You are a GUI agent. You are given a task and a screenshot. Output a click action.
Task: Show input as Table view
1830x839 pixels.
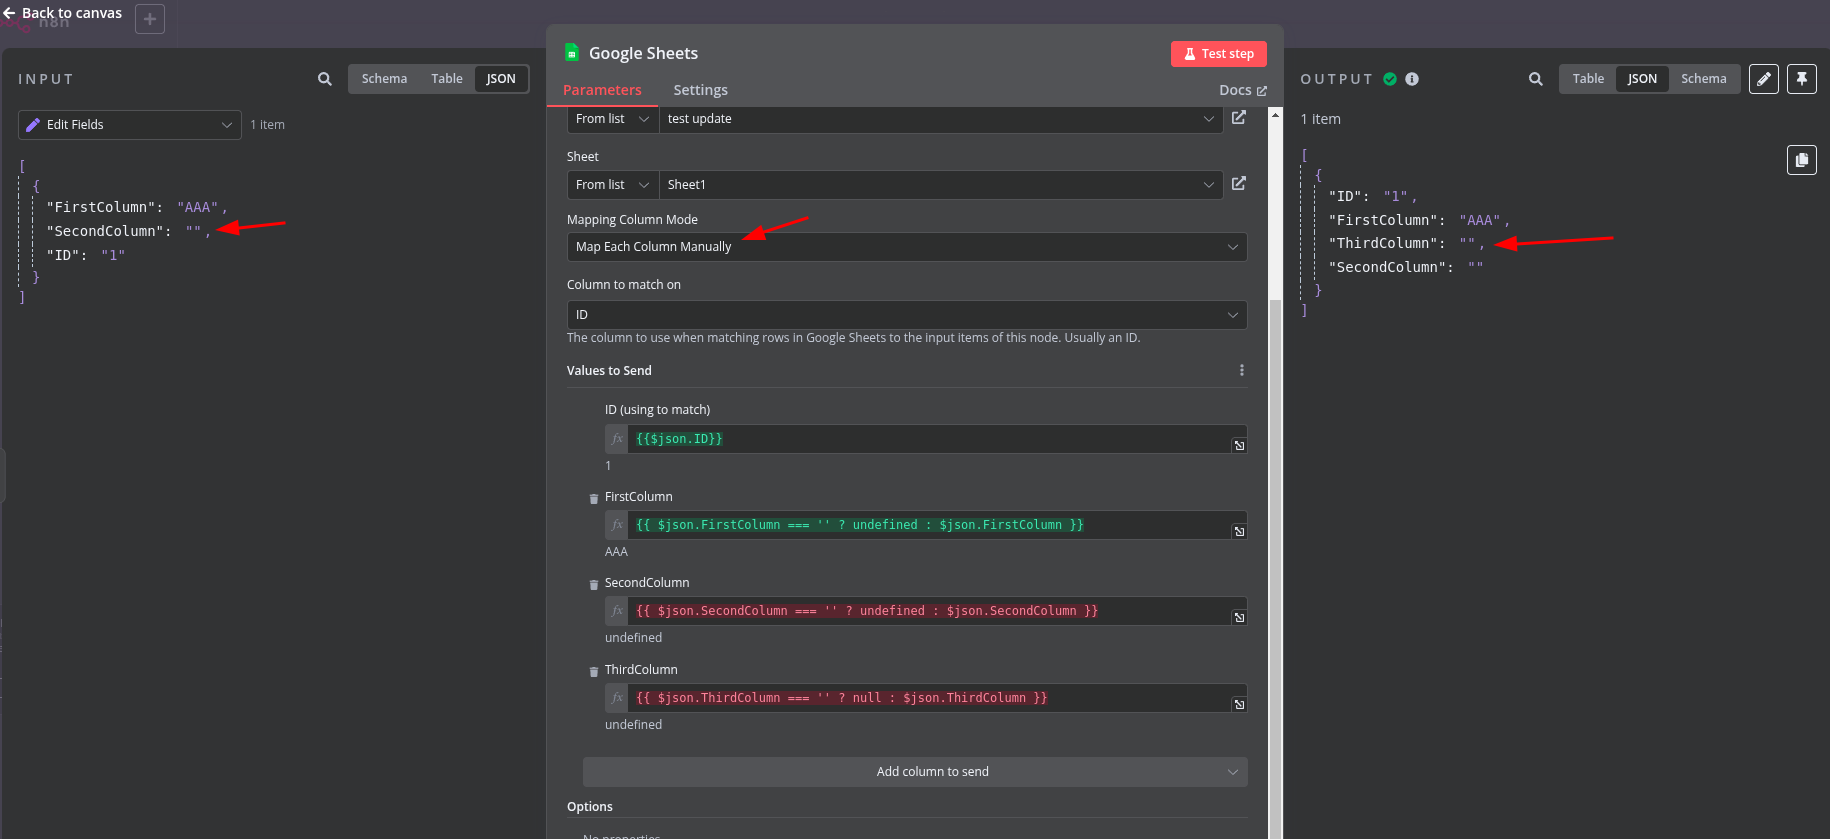(x=447, y=79)
